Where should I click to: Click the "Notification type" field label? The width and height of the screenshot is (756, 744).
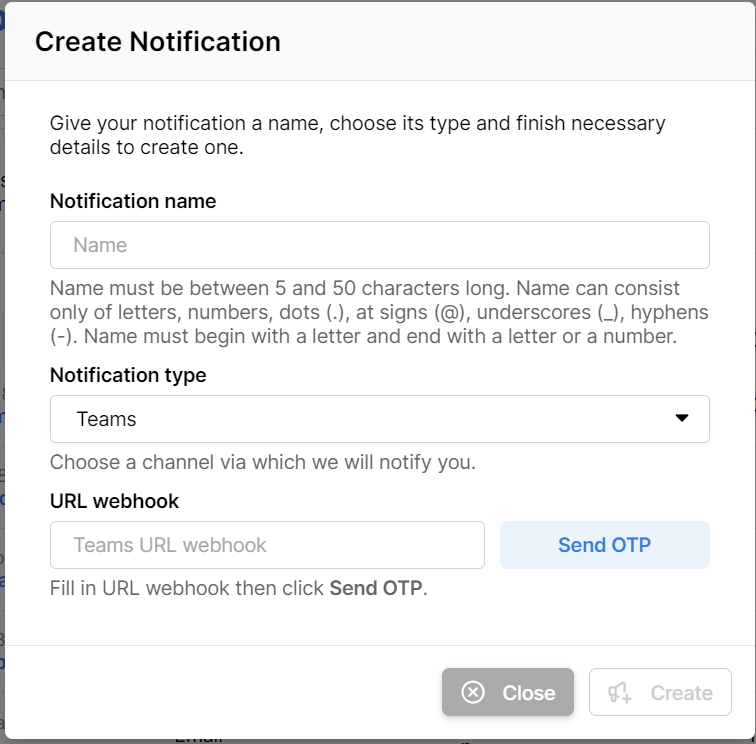pos(128,375)
